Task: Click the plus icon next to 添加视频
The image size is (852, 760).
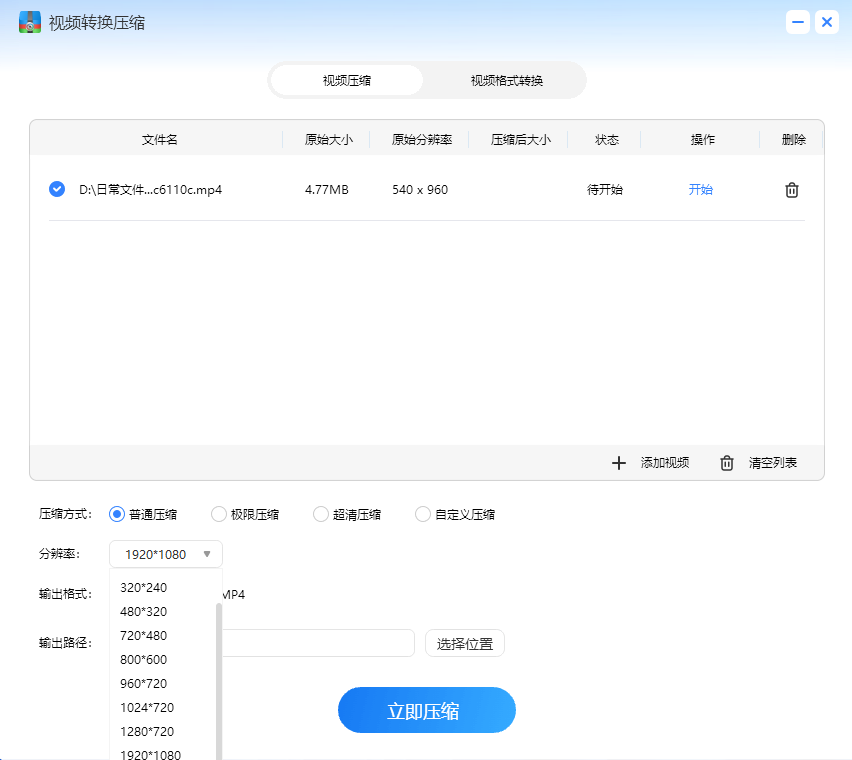Action: point(619,463)
